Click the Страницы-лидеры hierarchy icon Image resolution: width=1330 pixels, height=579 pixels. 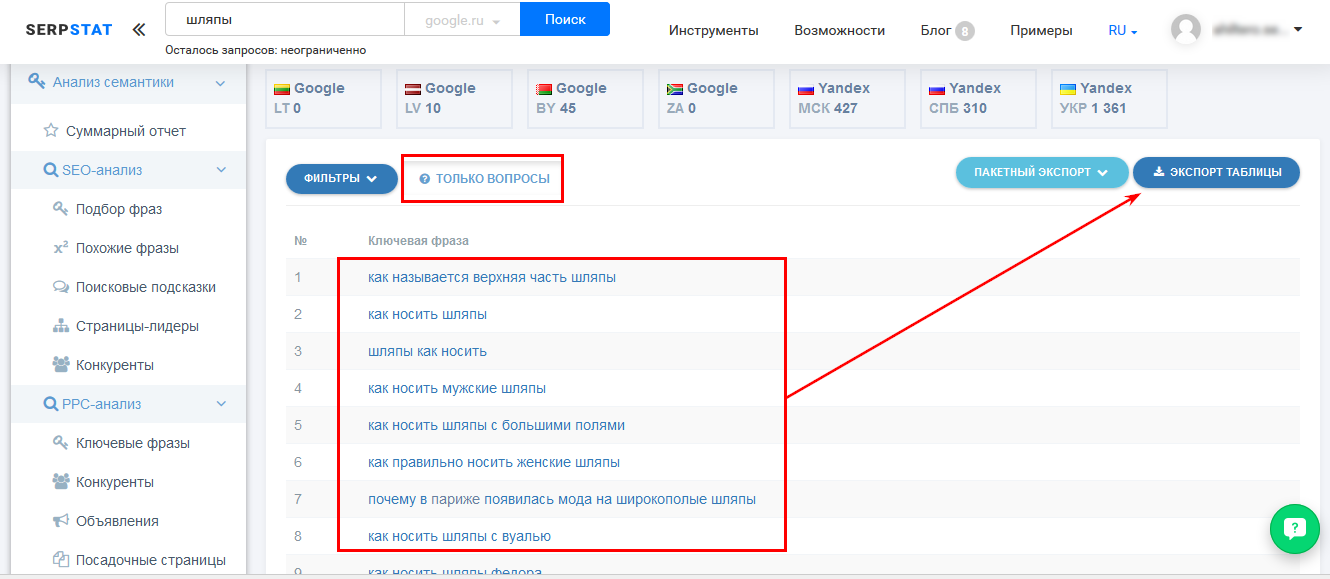coord(60,326)
